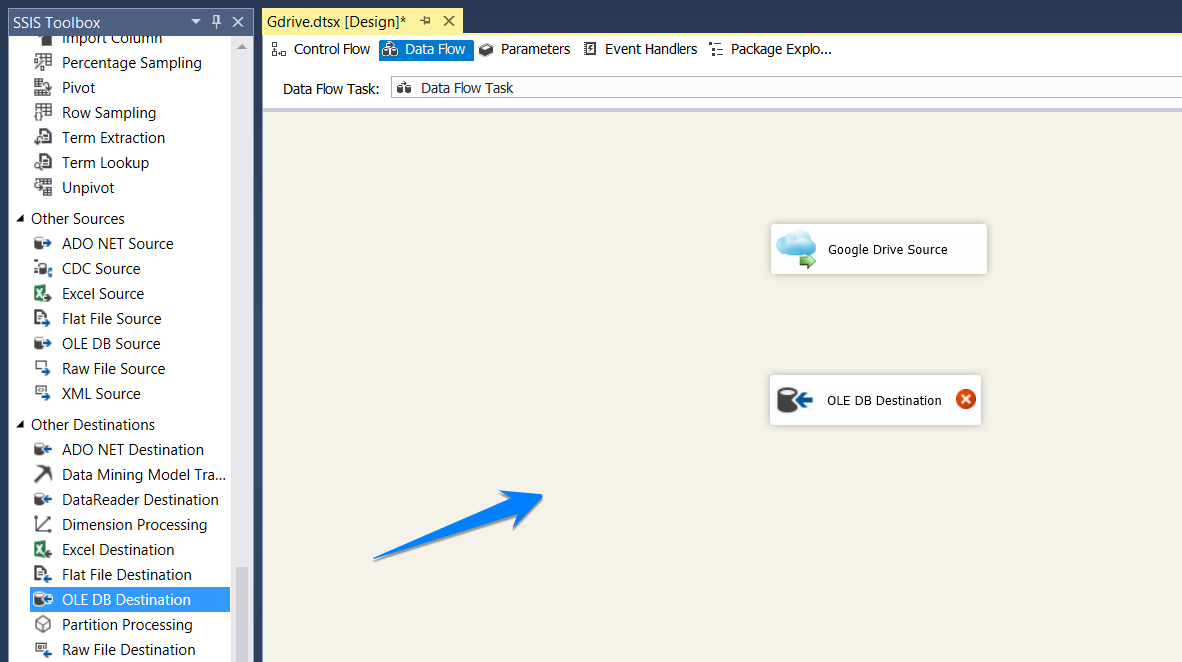Select the Percentage Sampling item
Screen dimensions: 1182x662
click(x=130, y=63)
